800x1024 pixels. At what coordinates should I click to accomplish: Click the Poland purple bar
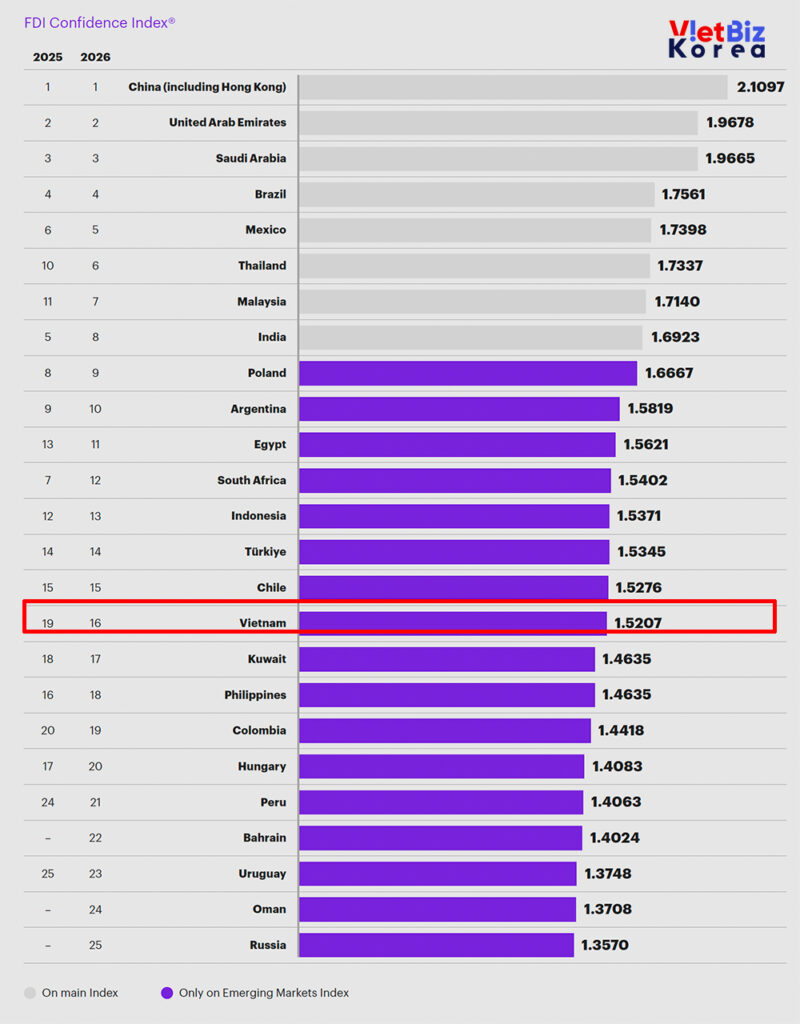(467, 373)
